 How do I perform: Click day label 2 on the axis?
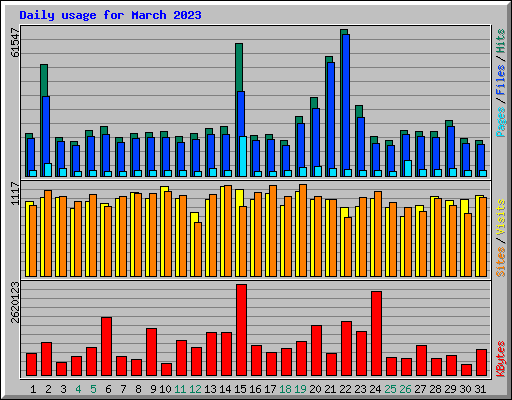pyautogui.click(x=48, y=389)
